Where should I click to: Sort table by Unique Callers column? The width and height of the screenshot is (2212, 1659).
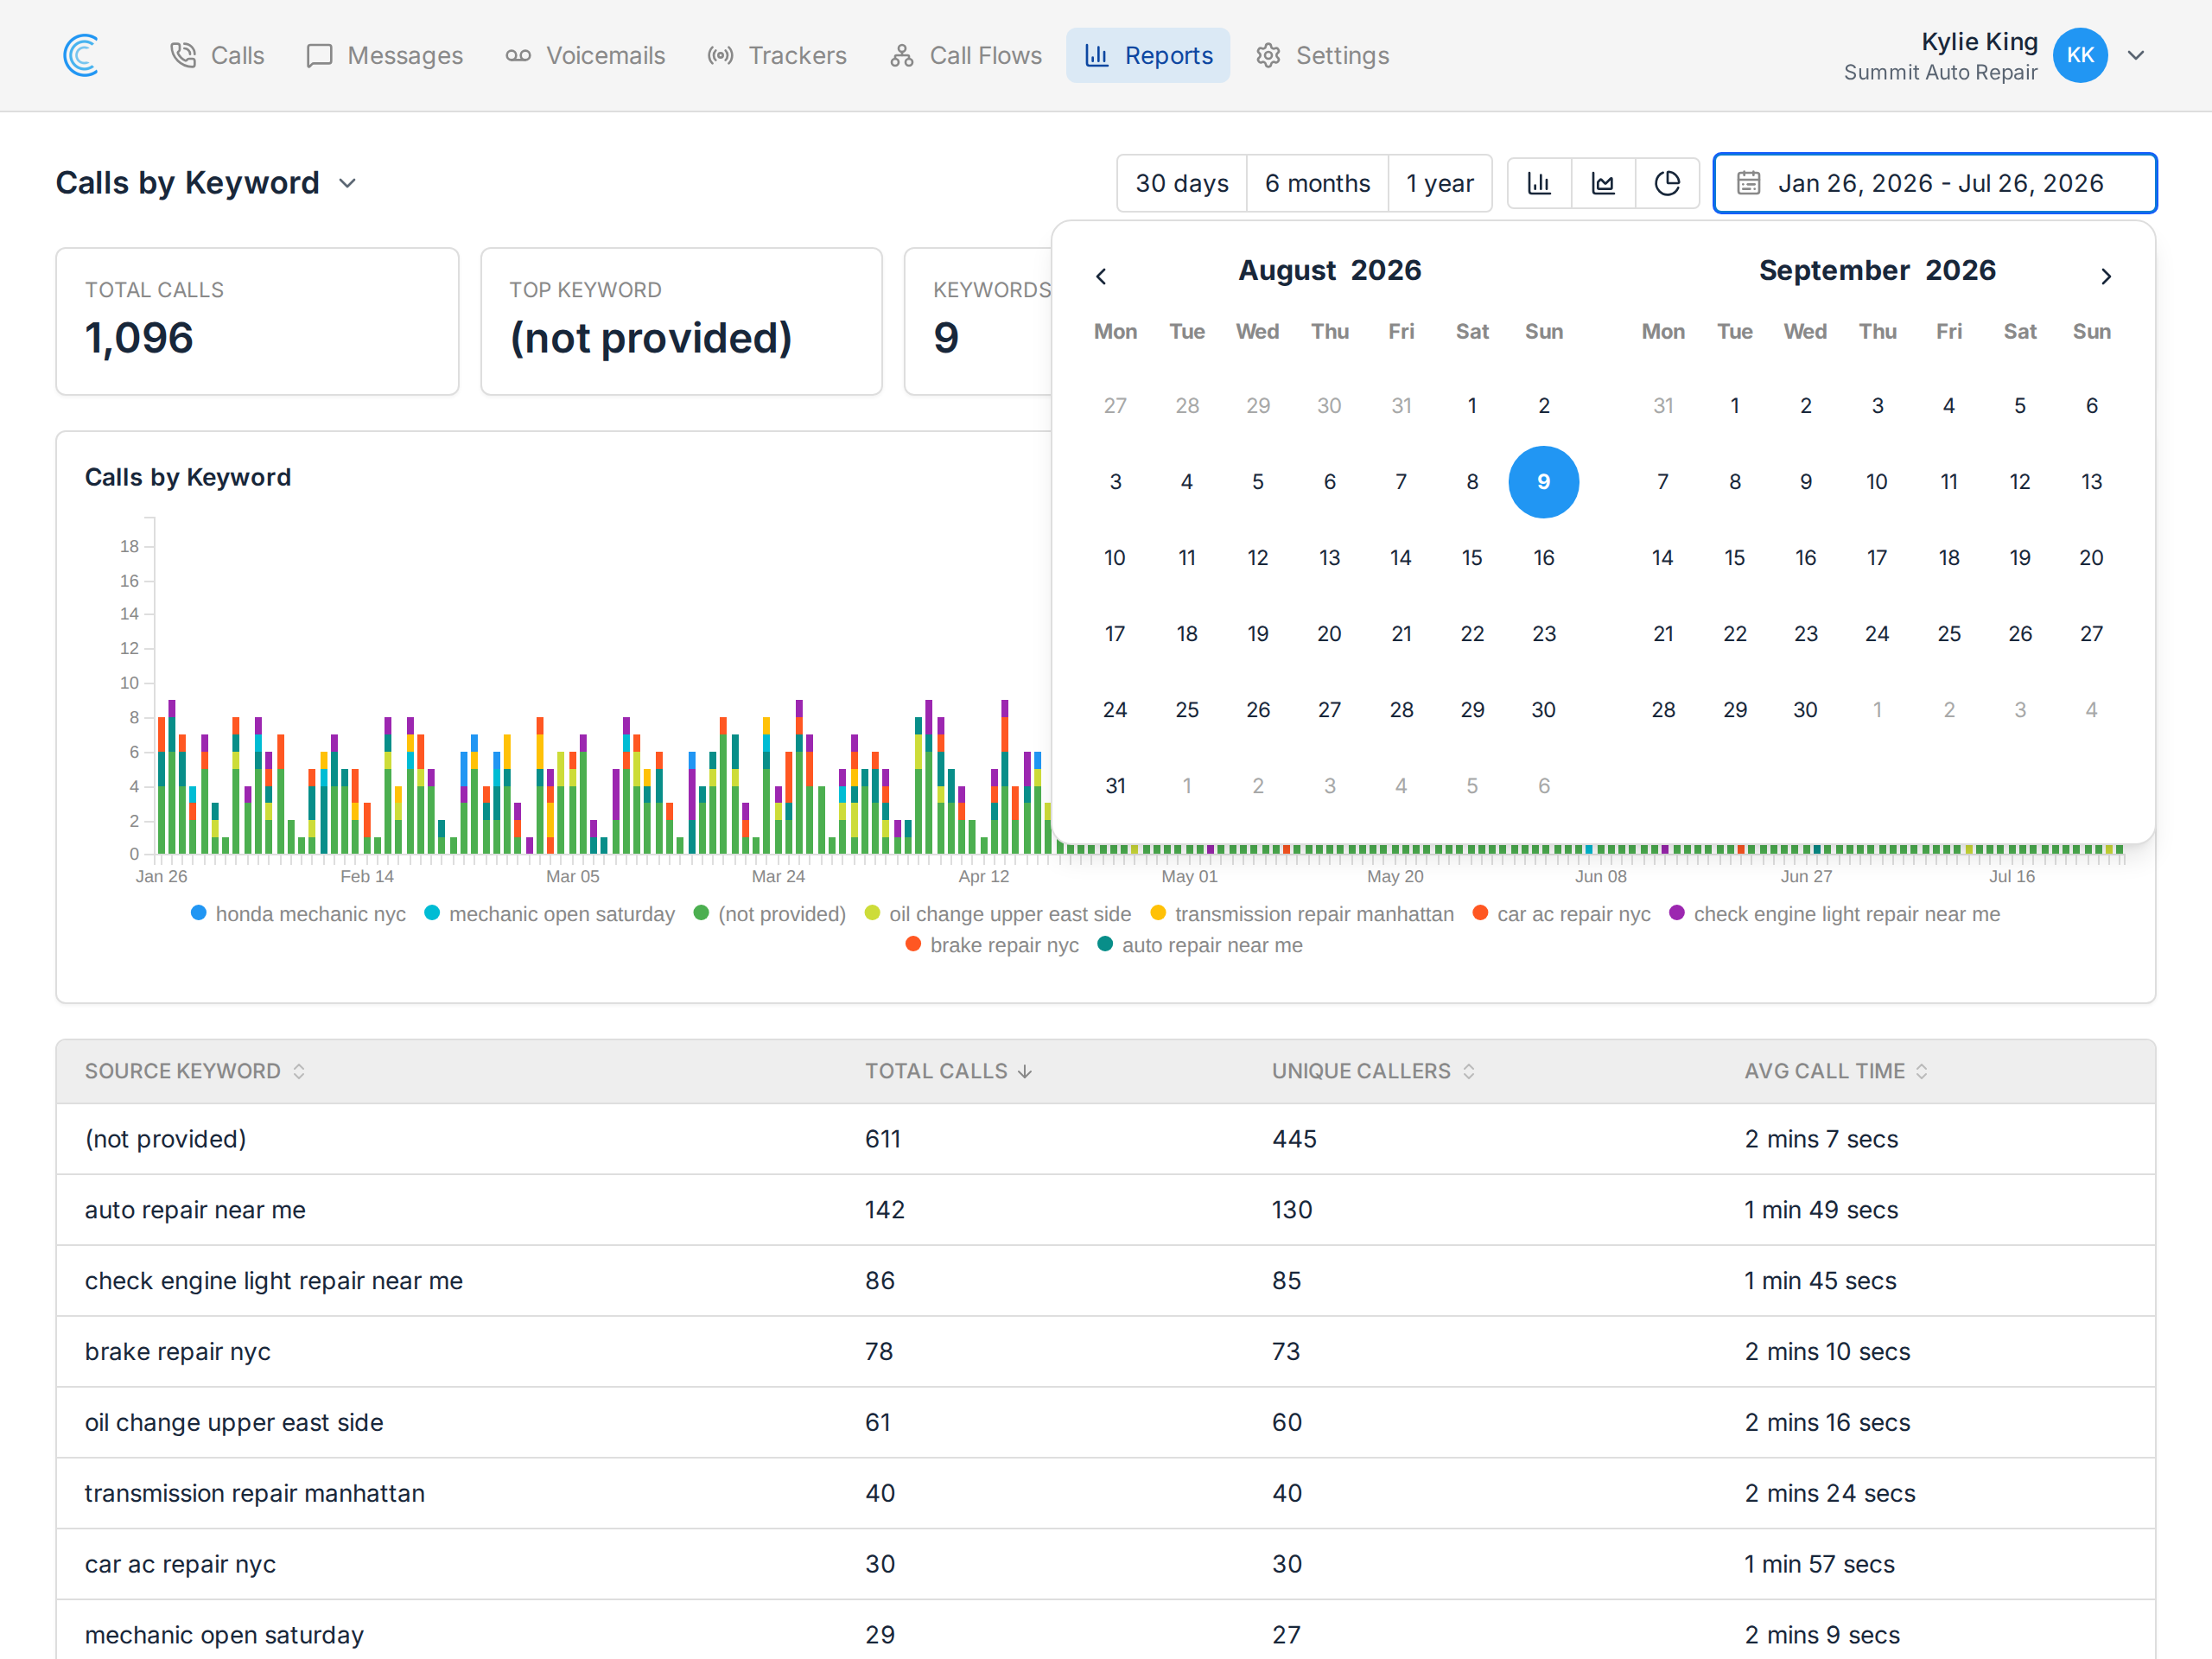[1372, 1070]
